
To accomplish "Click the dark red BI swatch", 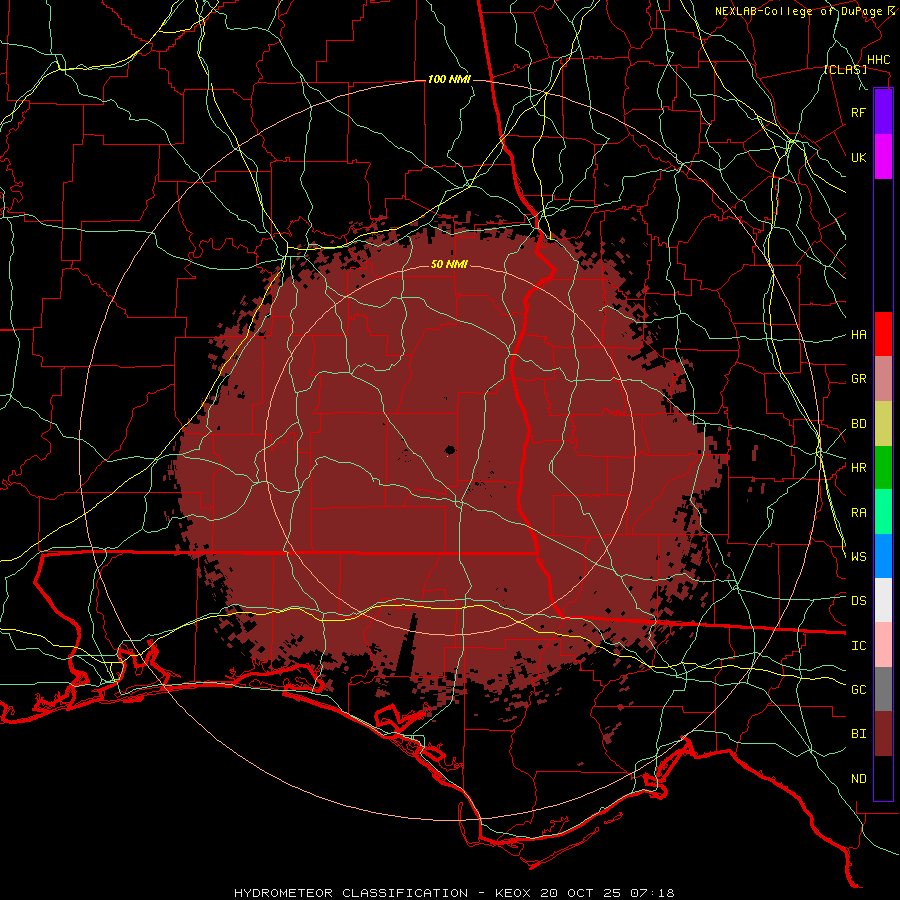I will [x=883, y=734].
